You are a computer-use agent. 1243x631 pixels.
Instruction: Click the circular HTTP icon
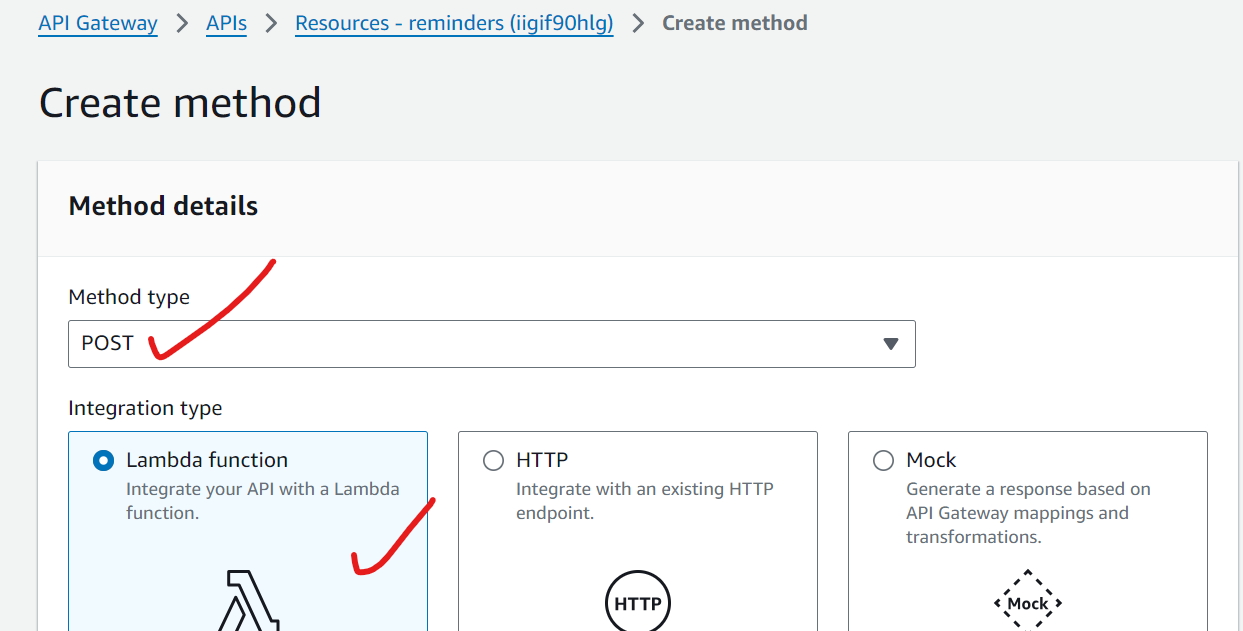click(x=638, y=603)
